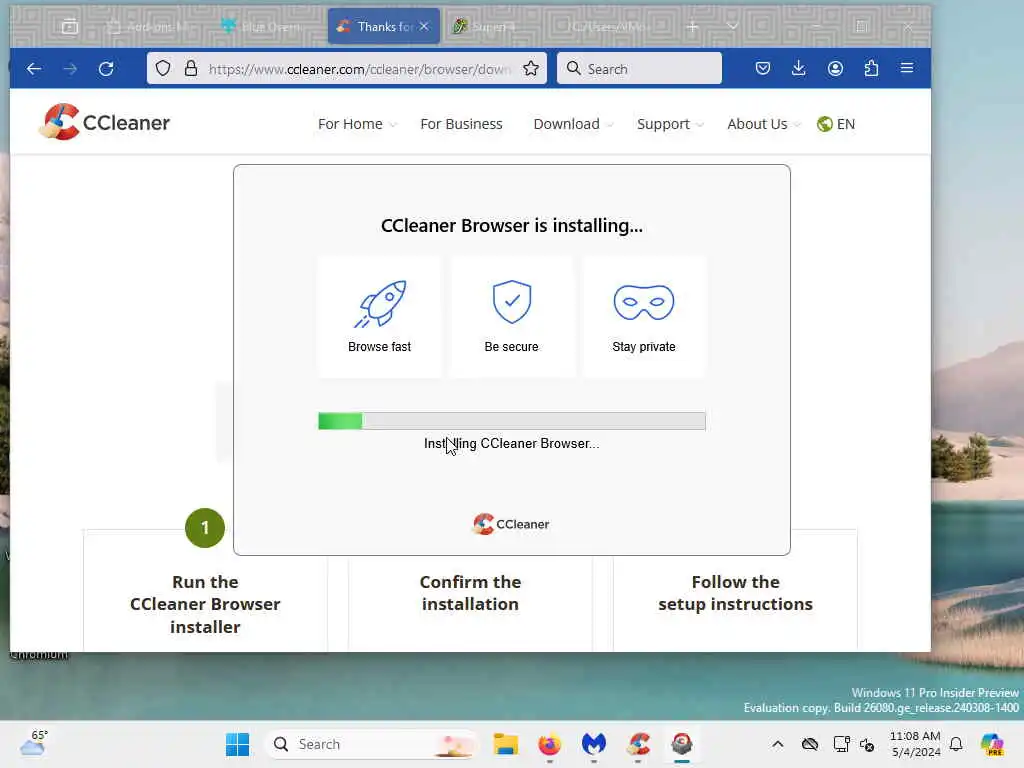Click Run the CCleaner Browser installer text

[205, 604]
